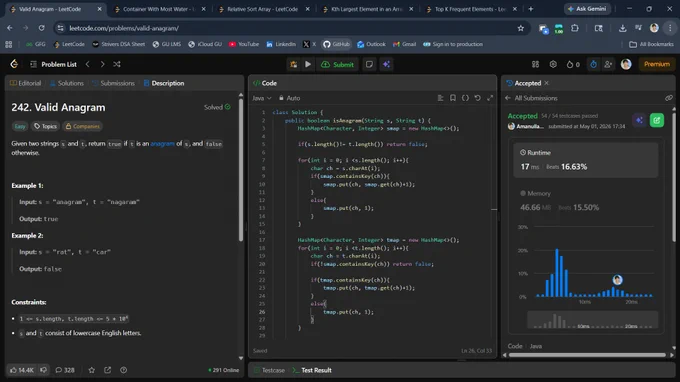Open Java language dropdown
This screenshot has height=382, width=680.
(262, 98)
